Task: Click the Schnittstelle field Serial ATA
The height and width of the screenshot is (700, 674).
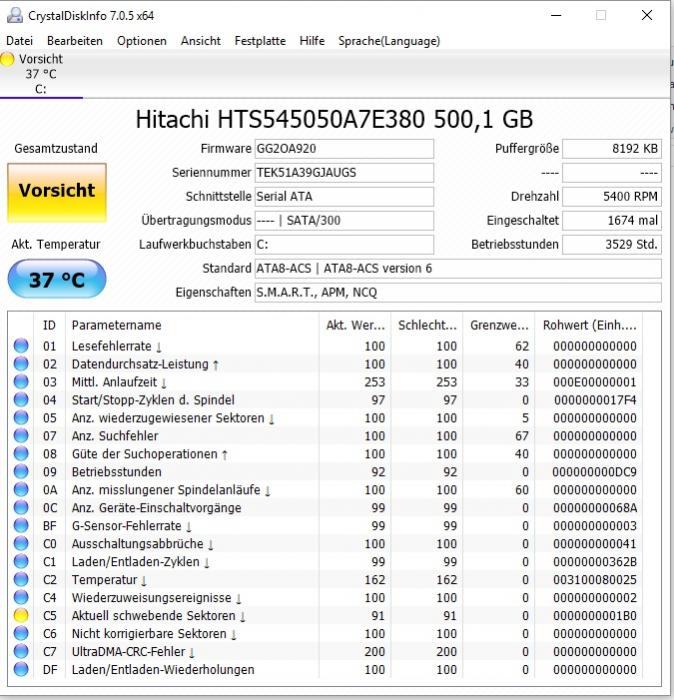Action: (x=344, y=196)
